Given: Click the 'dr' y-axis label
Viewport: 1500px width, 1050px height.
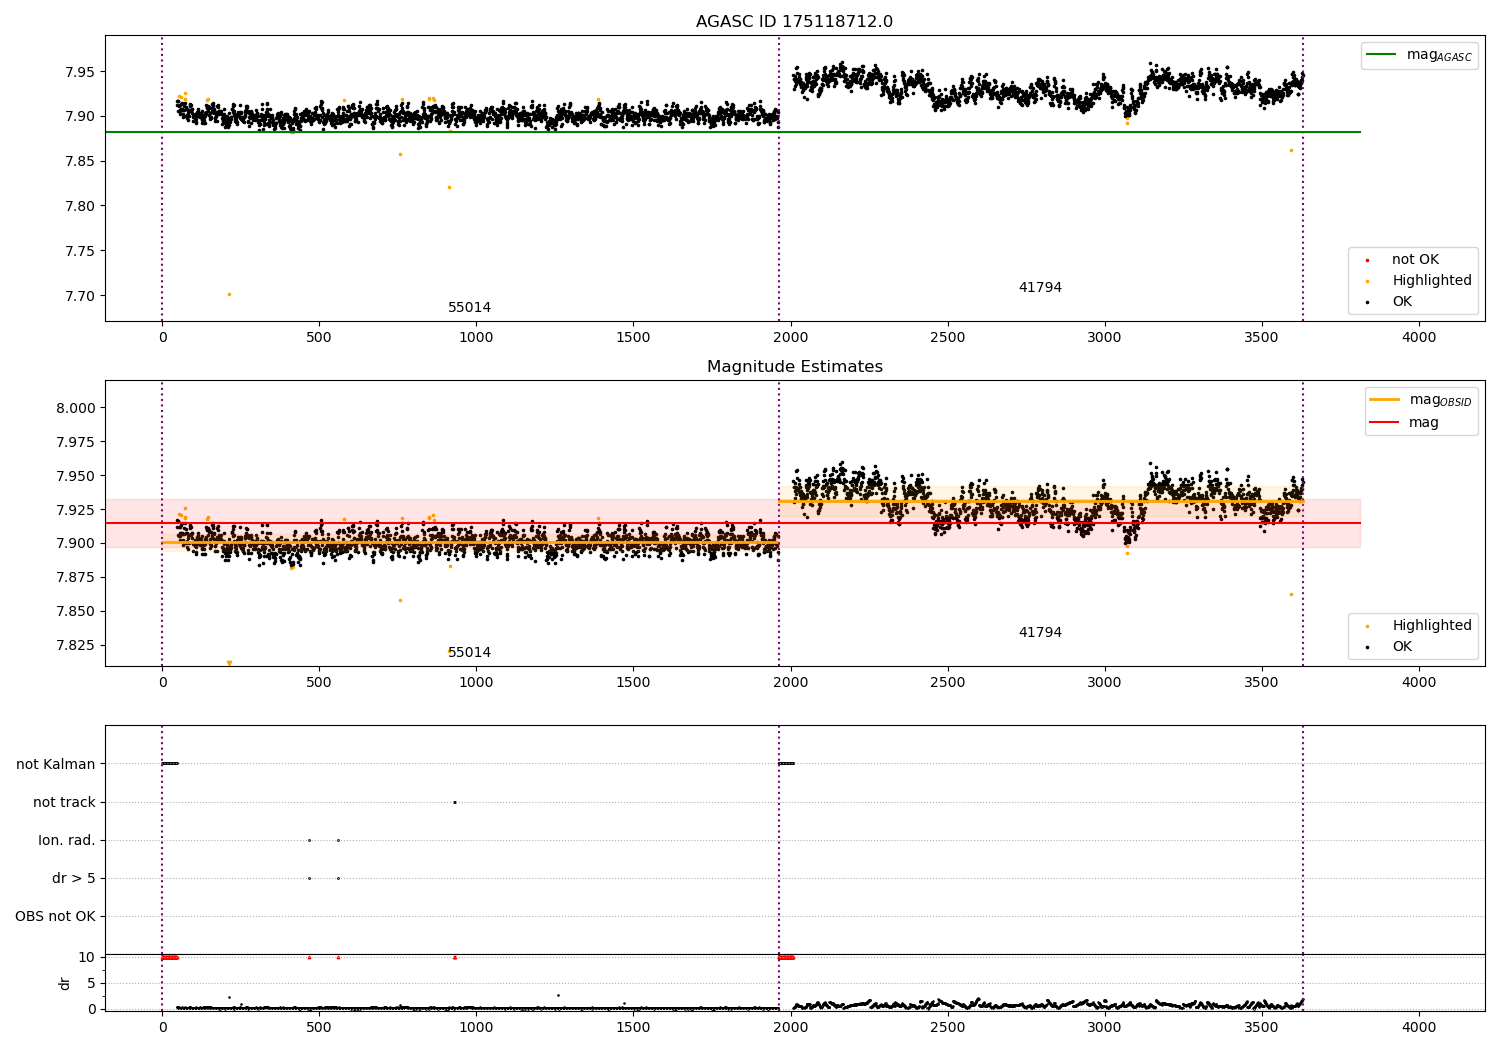Looking at the screenshot, I should [x=65, y=983].
